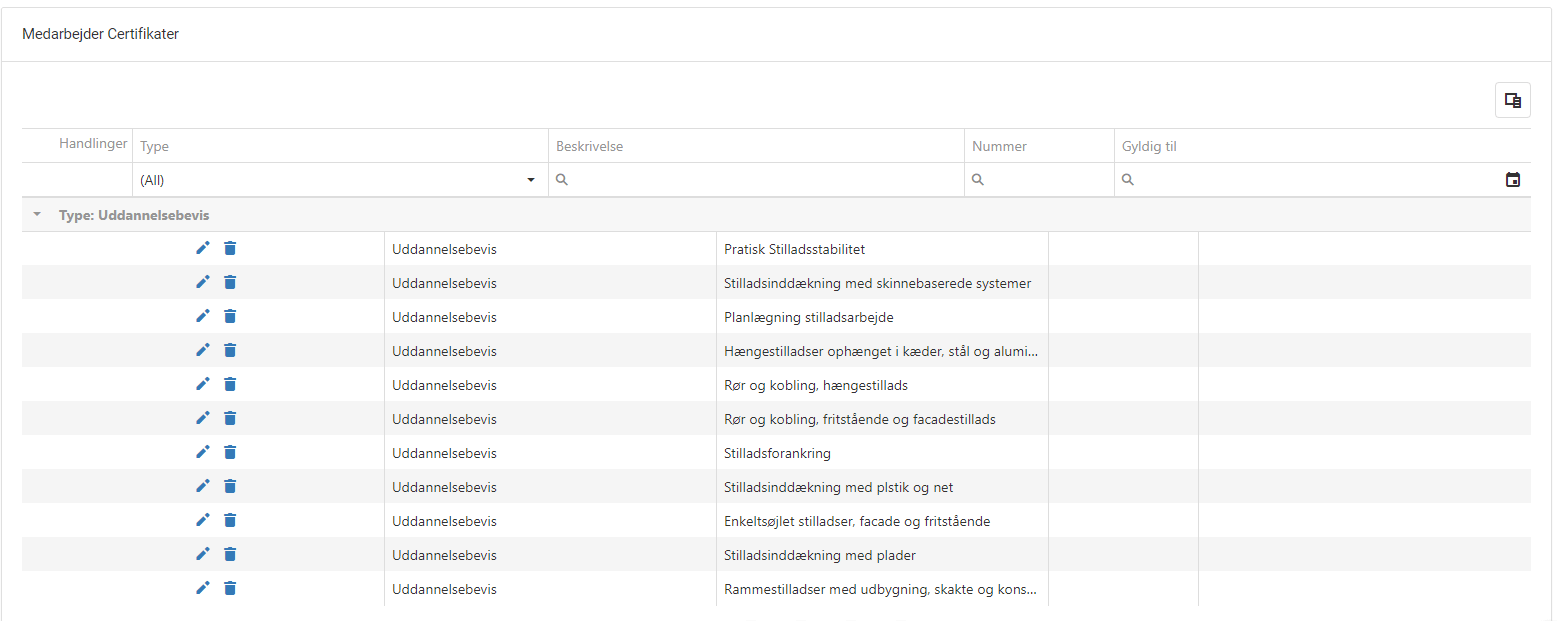The width and height of the screenshot is (1563, 621).
Task: Click the Nummer column header
Action: [x=999, y=146]
